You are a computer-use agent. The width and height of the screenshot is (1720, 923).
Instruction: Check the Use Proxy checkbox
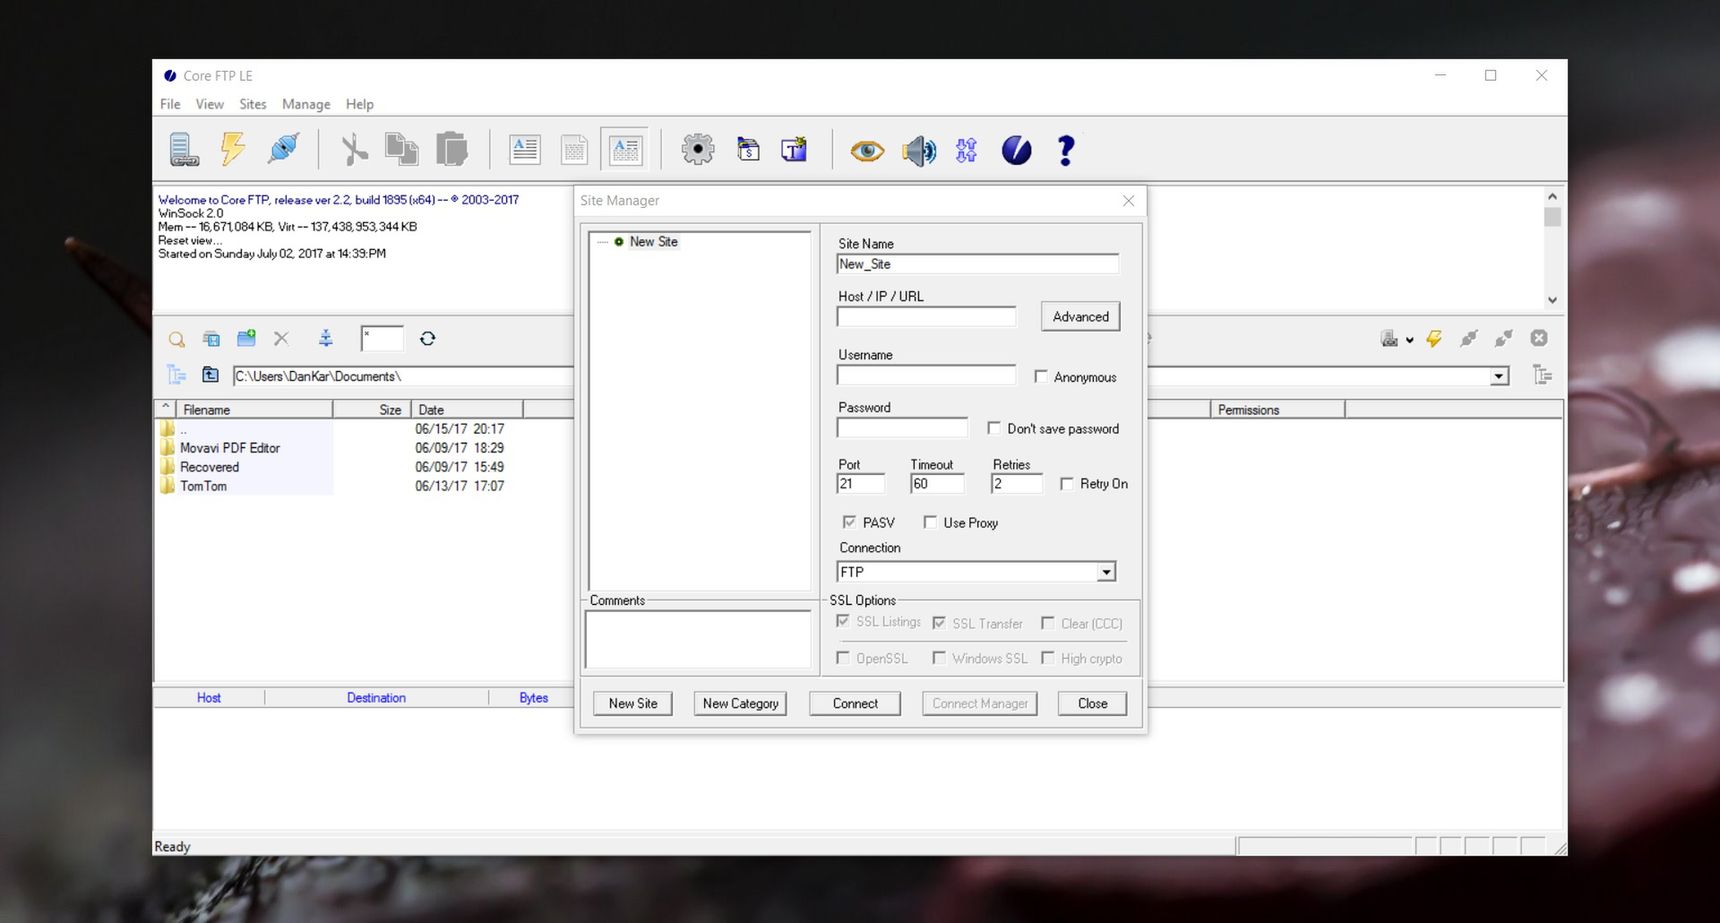pyautogui.click(x=930, y=522)
